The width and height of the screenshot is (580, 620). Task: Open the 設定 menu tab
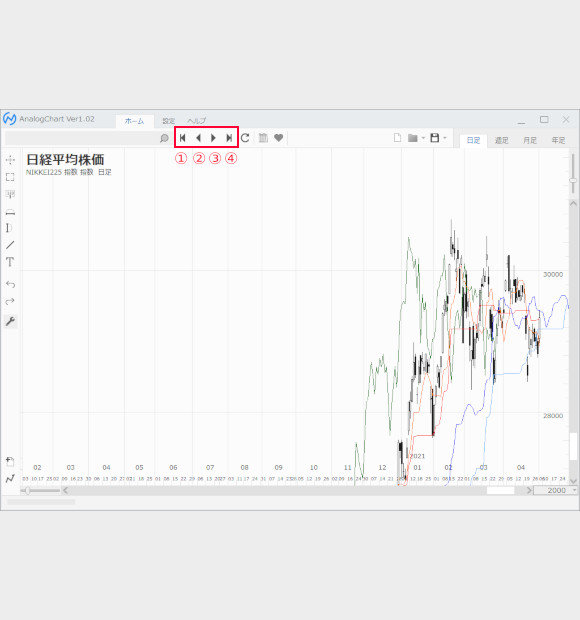[x=169, y=121]
